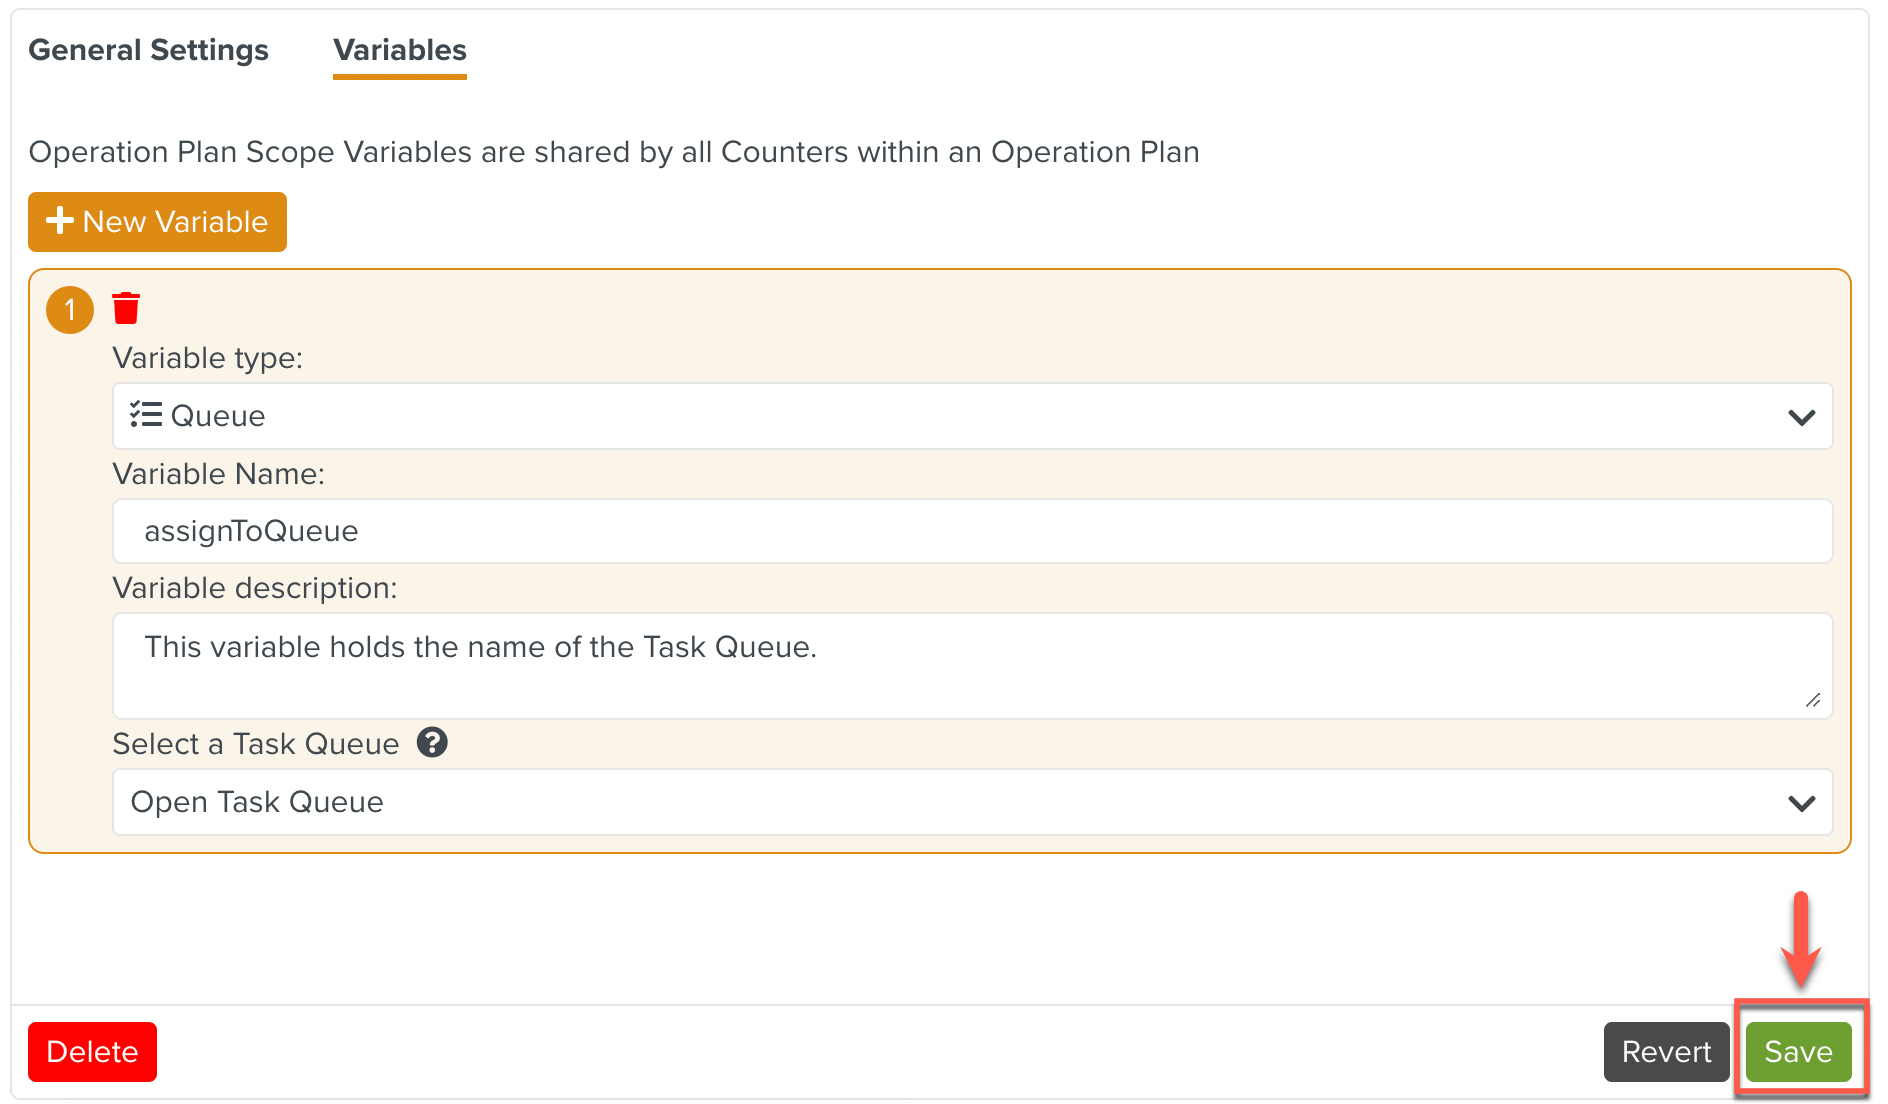Screen dimensions: 1888x1104
Task: Expand the Variable type dropdown chevron
Action: (x=1801, y=417)
